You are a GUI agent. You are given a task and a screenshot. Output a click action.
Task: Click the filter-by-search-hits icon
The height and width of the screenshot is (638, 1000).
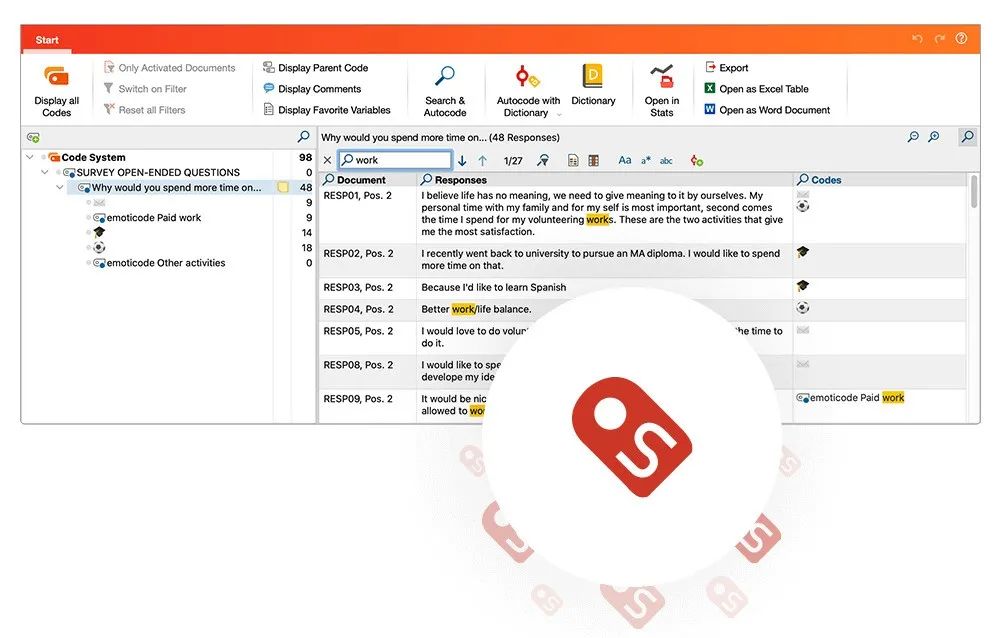(x=543, y=160)
